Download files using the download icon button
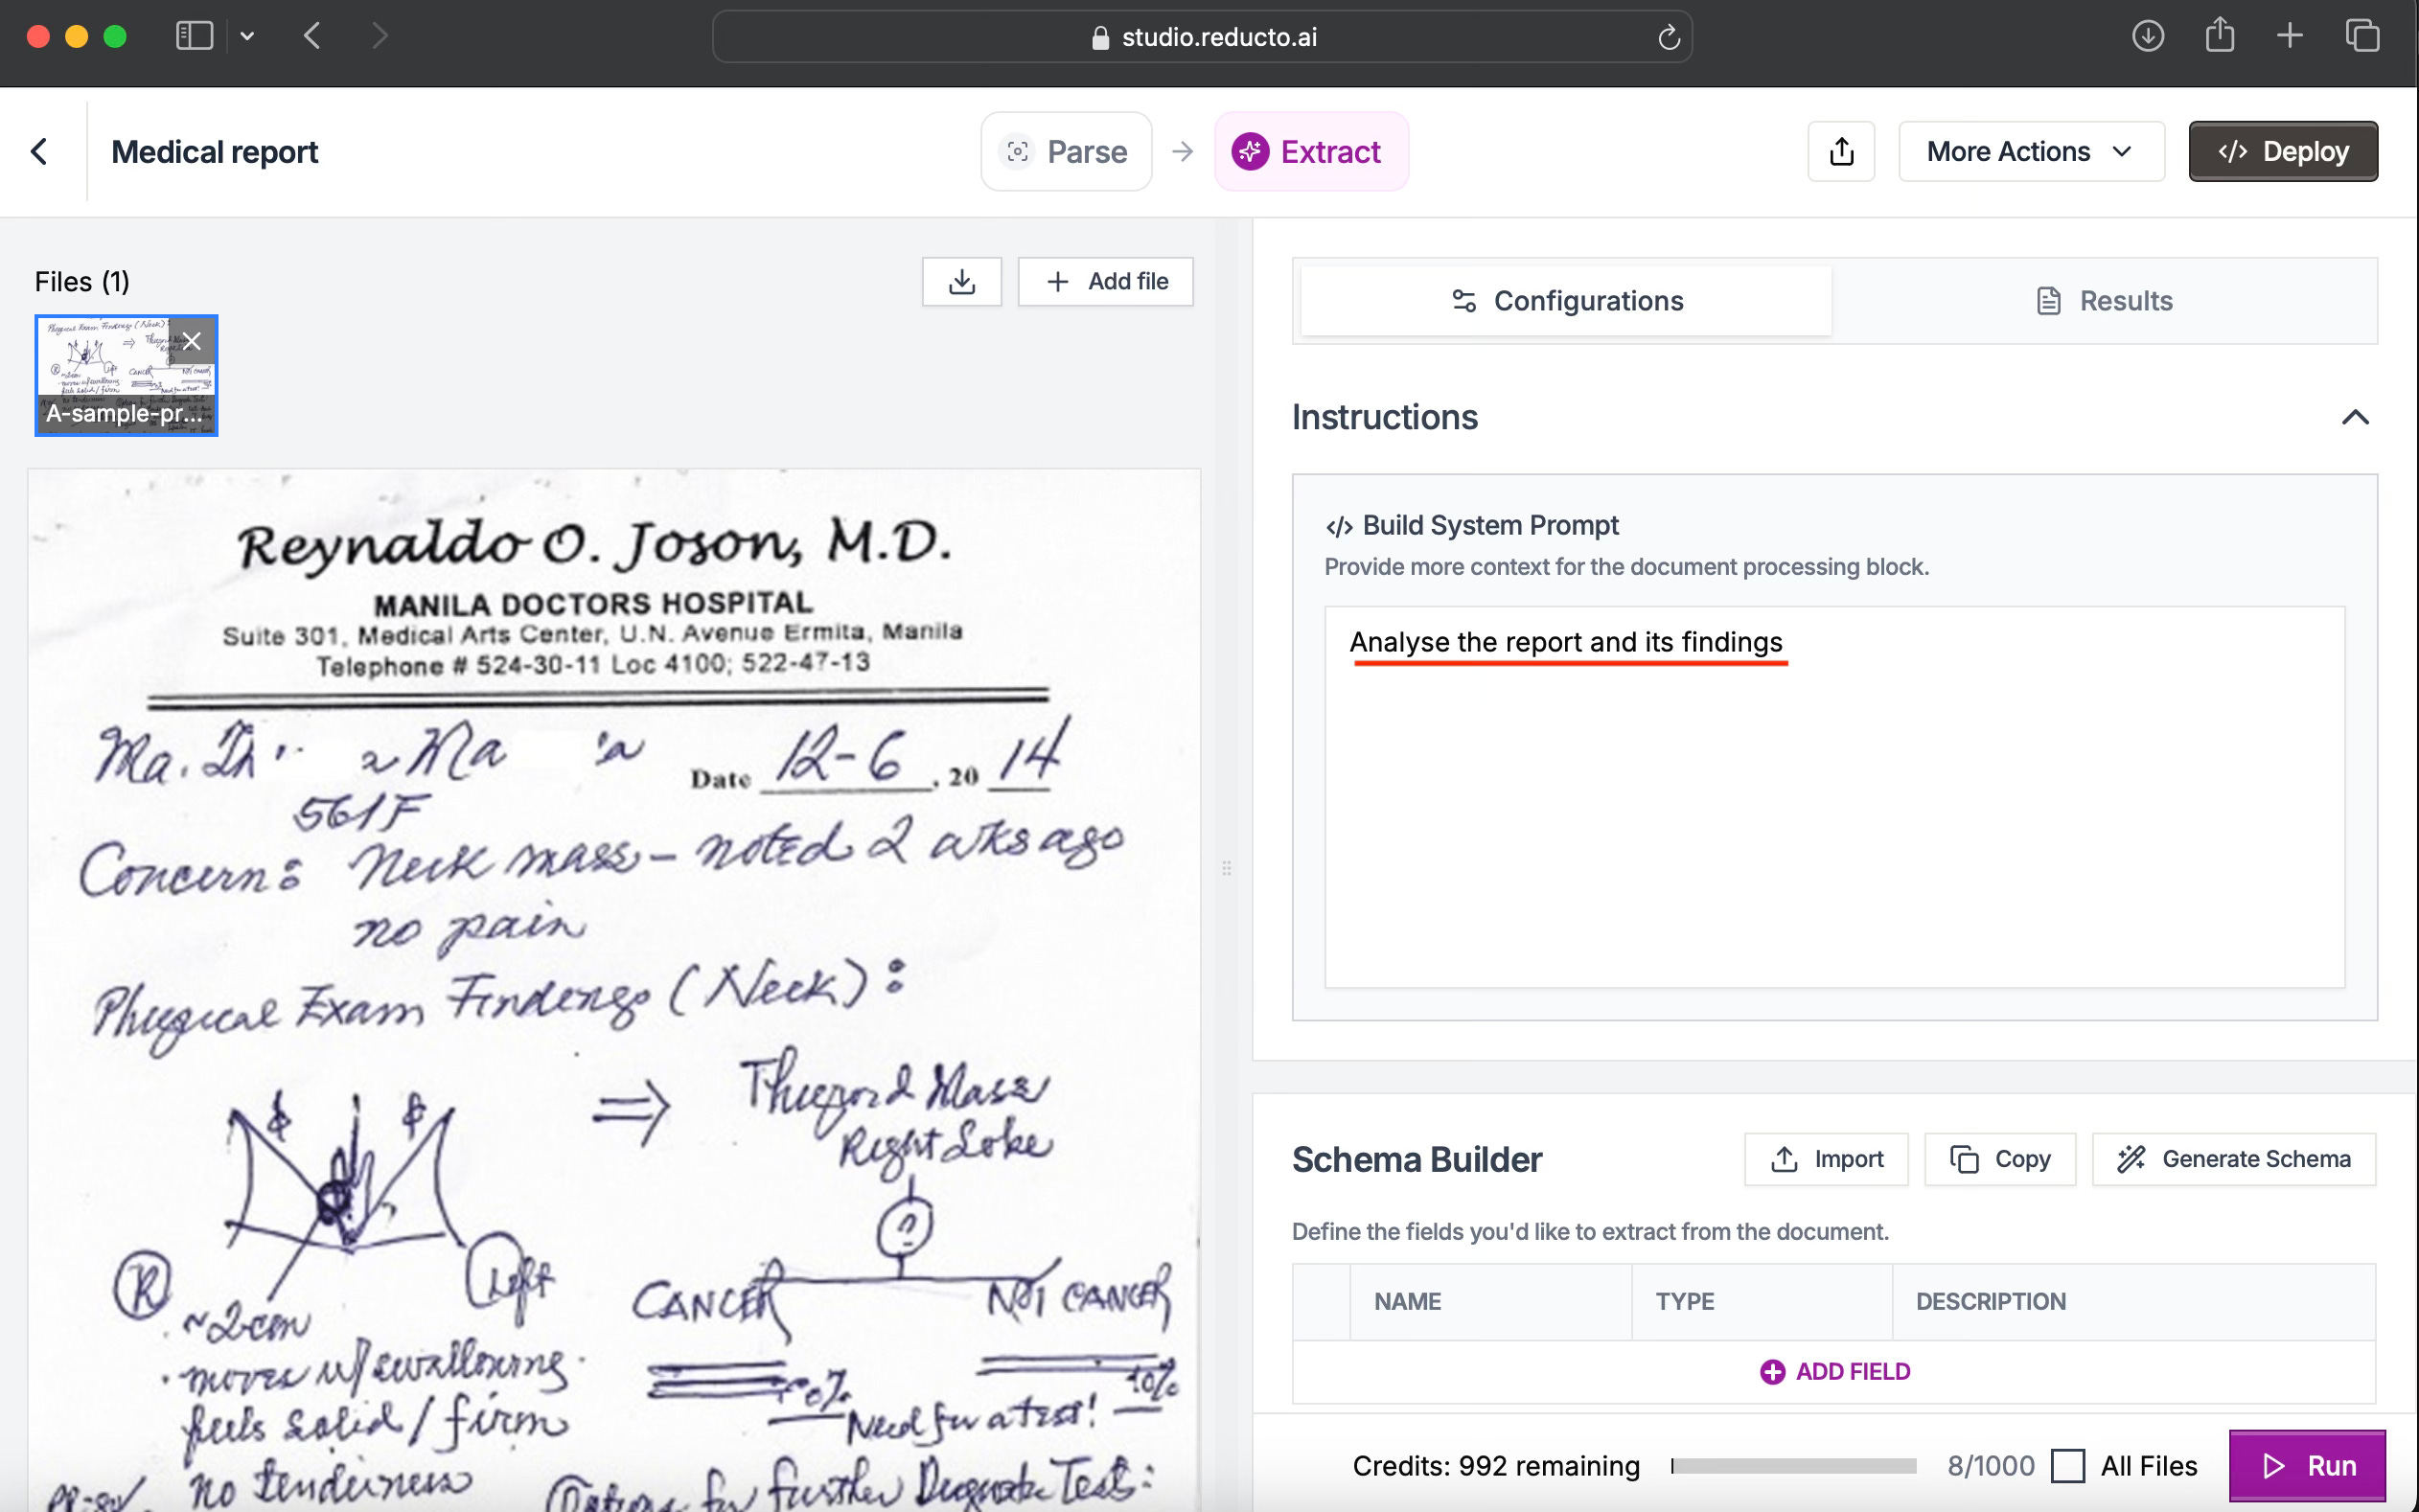 pos(961,282)
